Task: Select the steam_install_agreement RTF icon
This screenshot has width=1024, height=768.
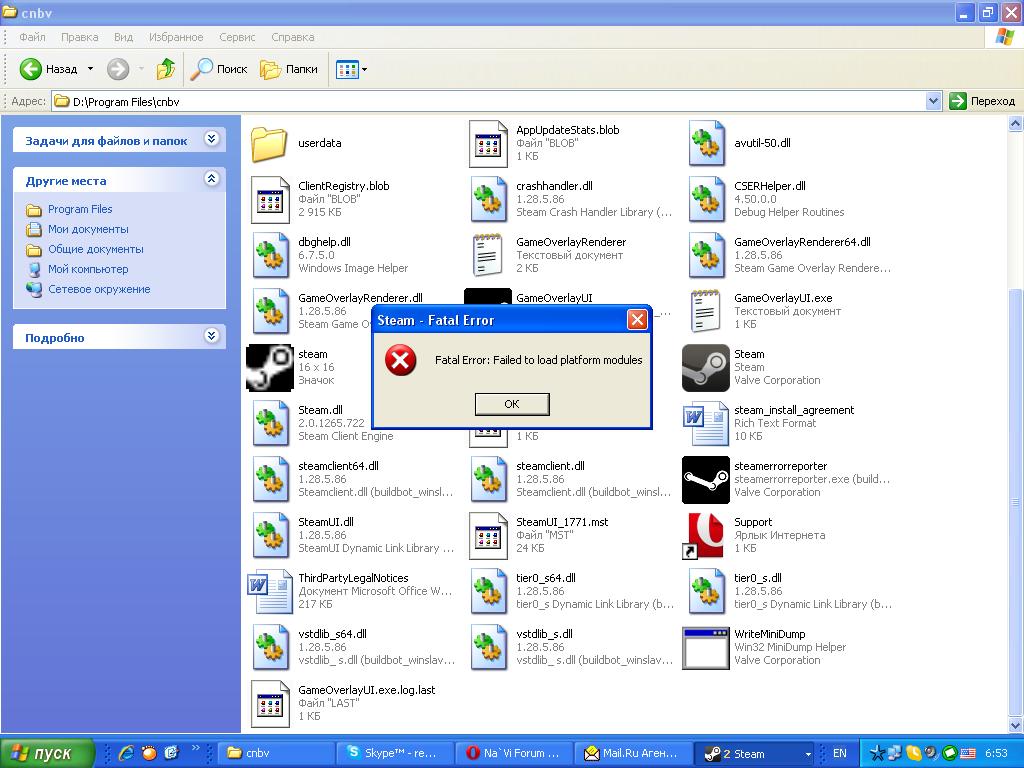Action: tap(706, 424)
